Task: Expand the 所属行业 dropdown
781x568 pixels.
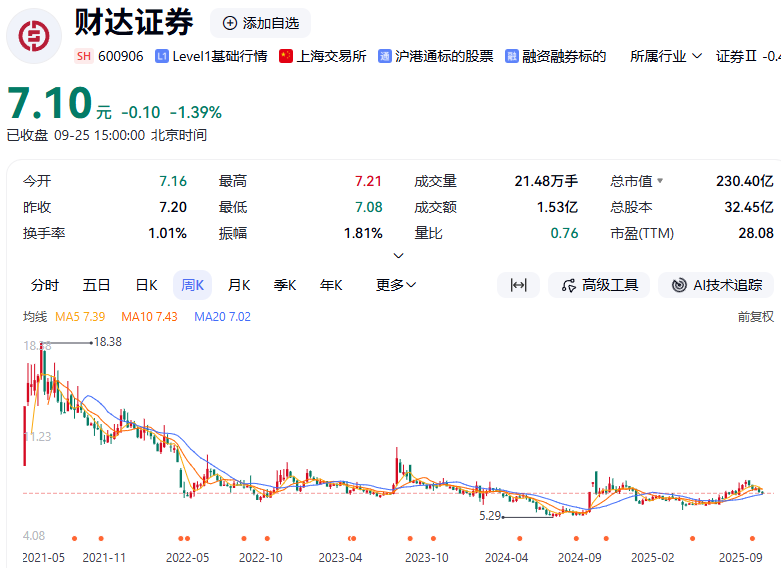Action: [x=666, y=56]
